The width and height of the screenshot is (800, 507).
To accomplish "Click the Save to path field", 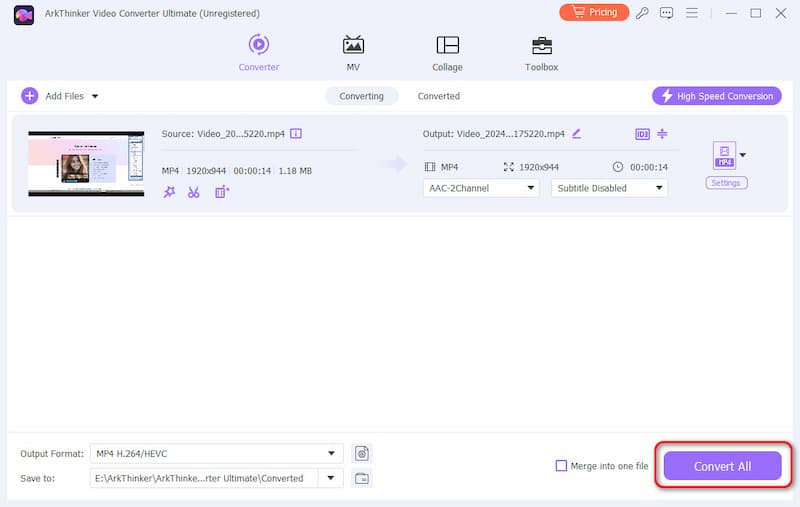I will tap(204, 478).
